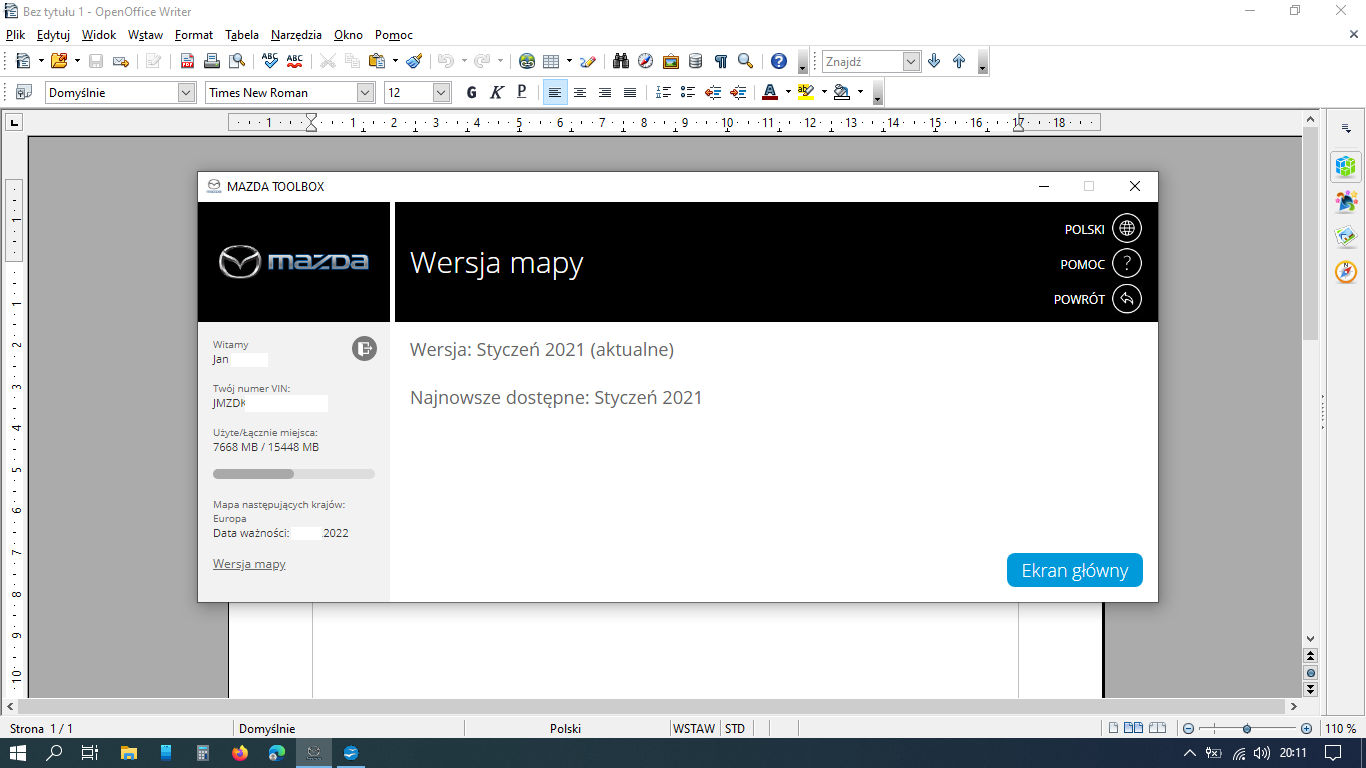The height and width of the screenshot is (768, 1366).
Task: Click the Ekran główny button
Action: pos(1074,571)
